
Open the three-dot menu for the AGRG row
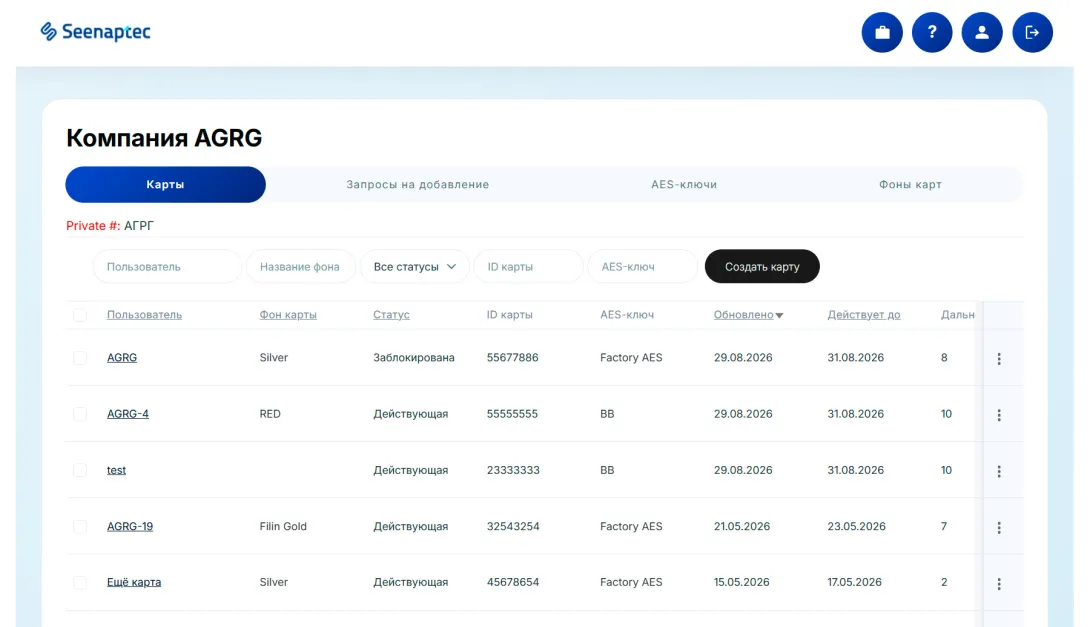[999, 359]
